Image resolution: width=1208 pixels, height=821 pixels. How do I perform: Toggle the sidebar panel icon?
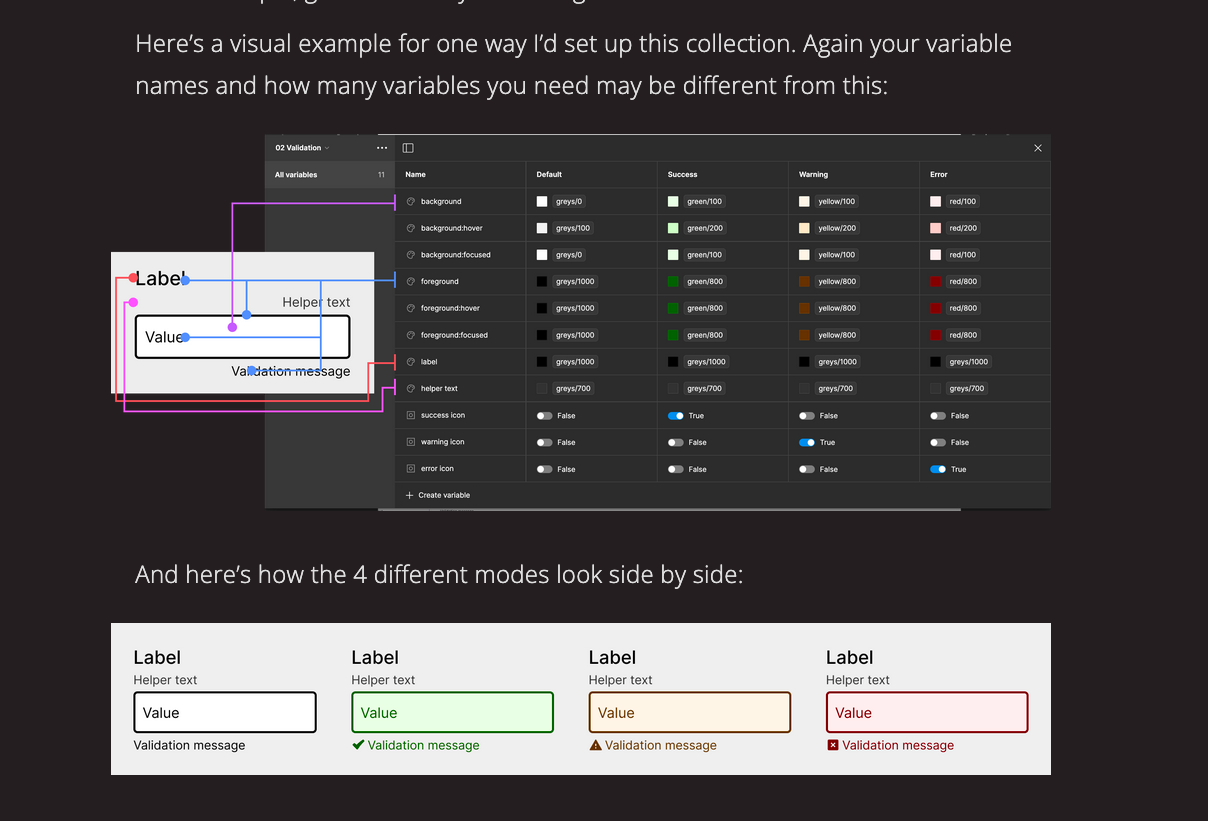408,148
